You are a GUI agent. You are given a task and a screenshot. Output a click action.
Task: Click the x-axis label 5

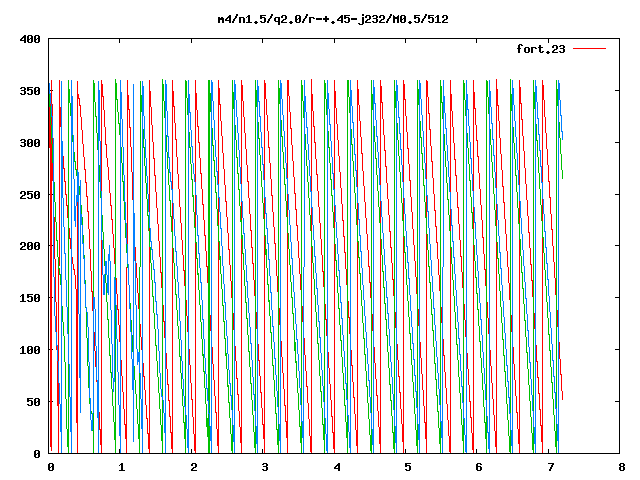coord(408,467)
